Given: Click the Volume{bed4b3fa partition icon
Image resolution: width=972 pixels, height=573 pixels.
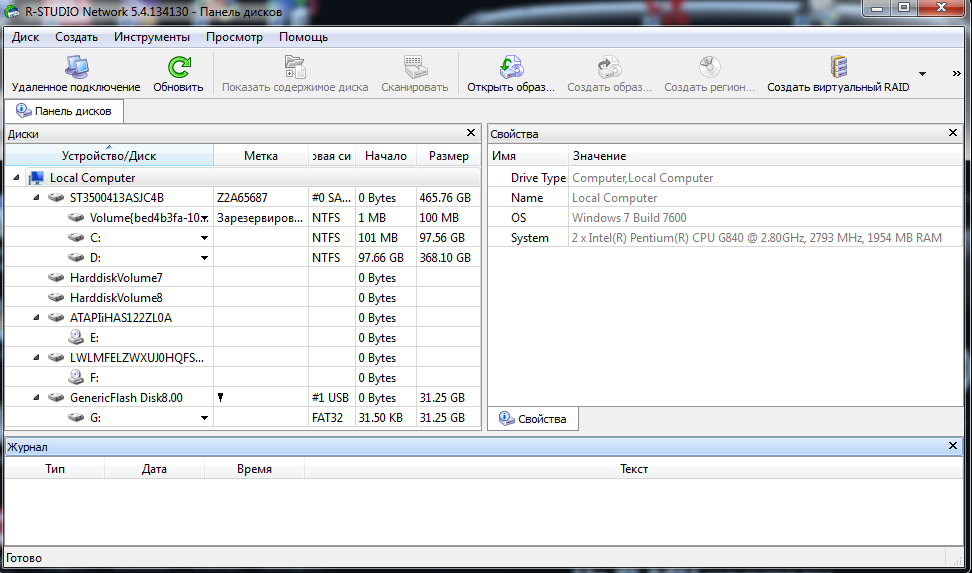Looking at the screenshot, I should pyautogui.click(x=76, y=218).
